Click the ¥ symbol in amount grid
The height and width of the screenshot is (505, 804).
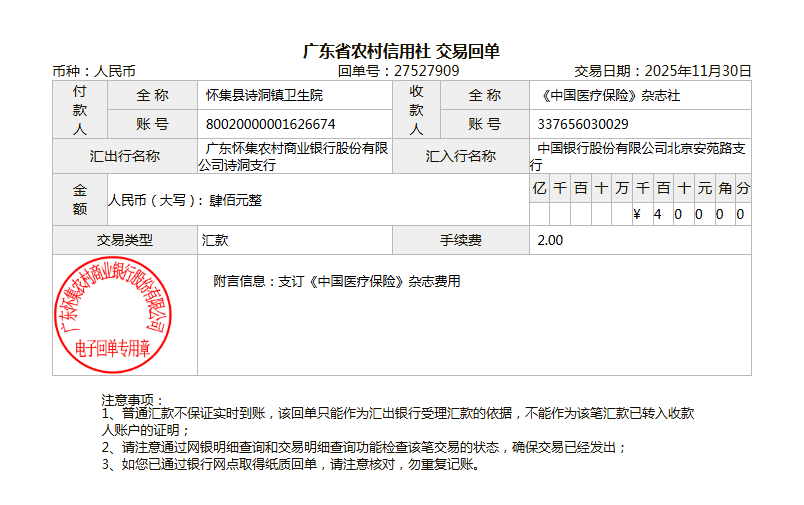pos(637,214)
